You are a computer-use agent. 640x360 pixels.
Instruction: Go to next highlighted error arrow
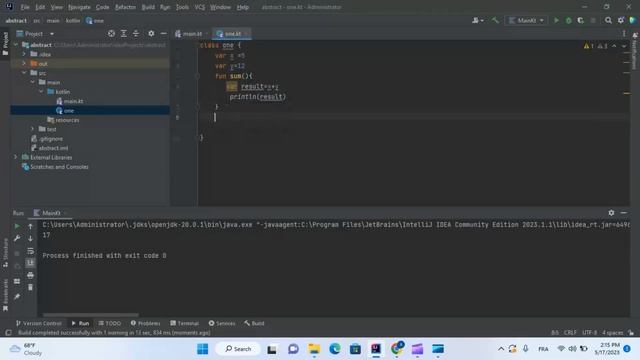[624, 46]
